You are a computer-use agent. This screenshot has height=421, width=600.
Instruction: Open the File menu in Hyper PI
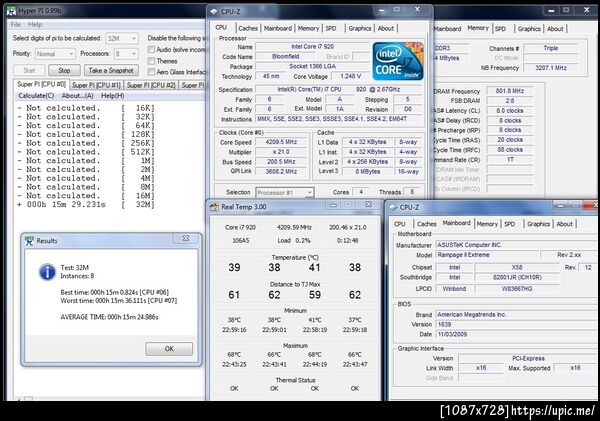[x=16, y=24]
